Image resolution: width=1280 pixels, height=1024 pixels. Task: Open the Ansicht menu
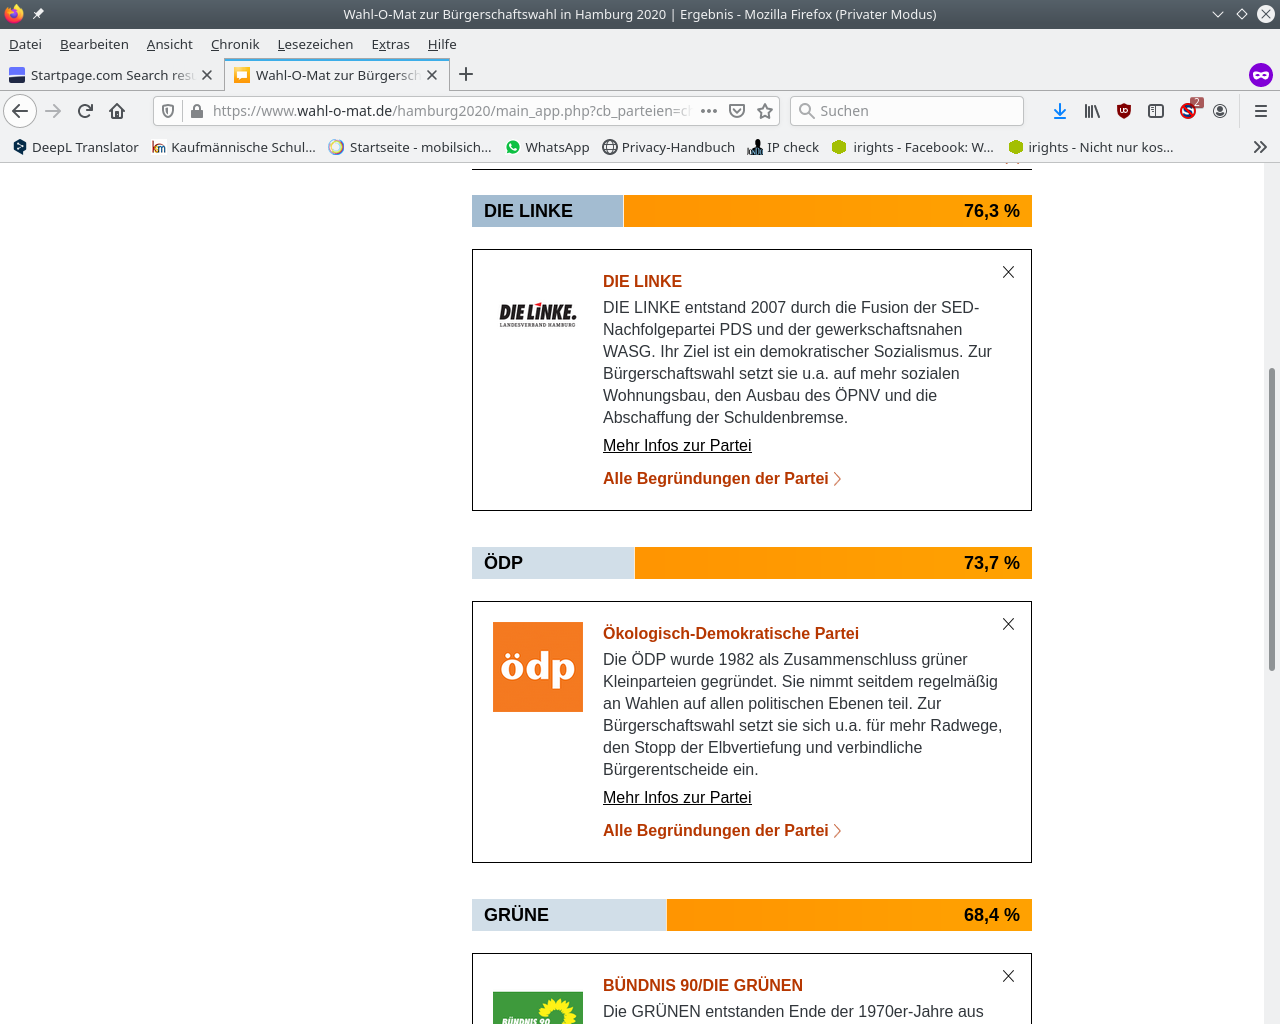point(169,44)
